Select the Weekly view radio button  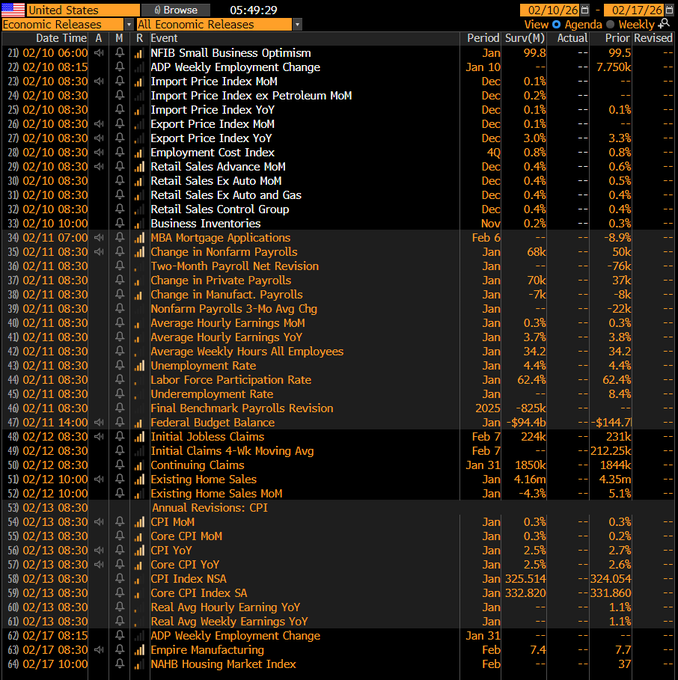(611, 24)
